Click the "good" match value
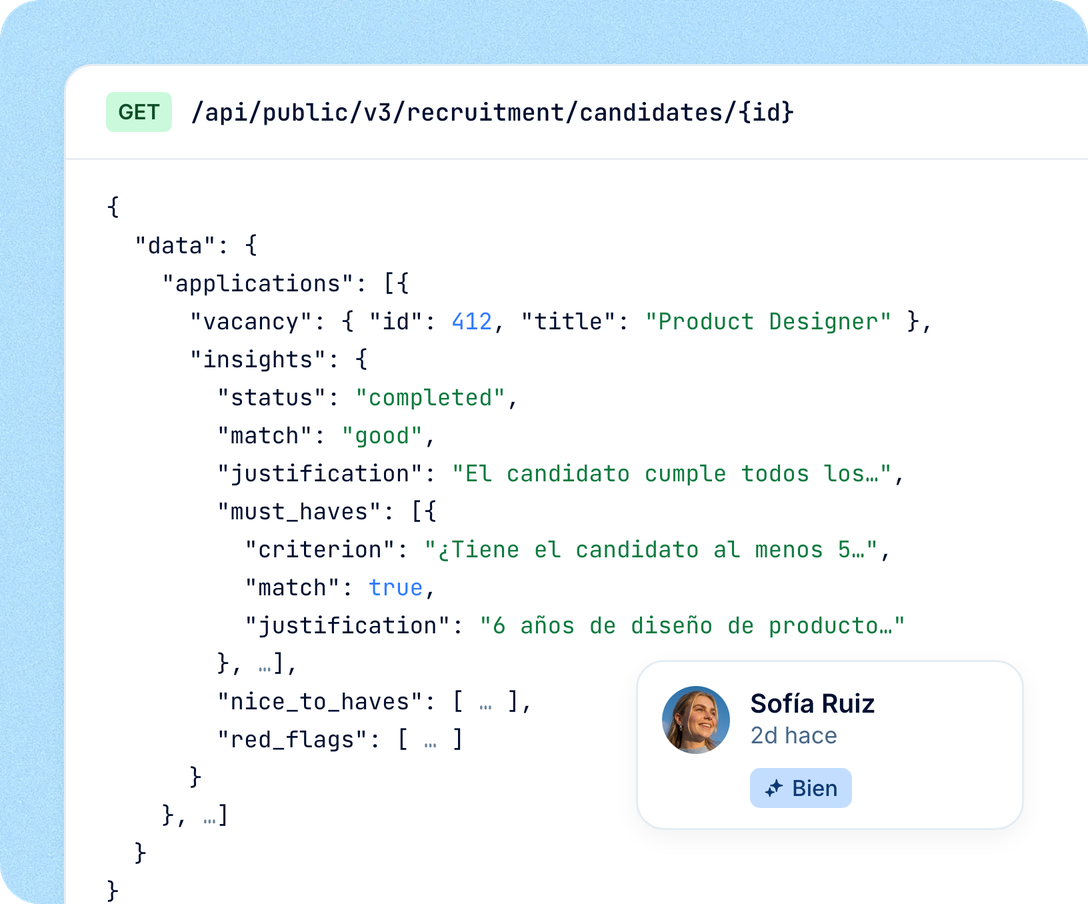This screenshot has width=1088, height=904. click(x=382, y=436)
